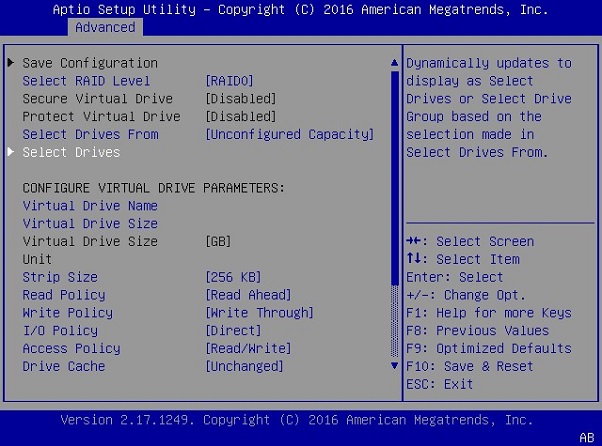Open the Unconfigured Capacity dropdown

(289, 135)
